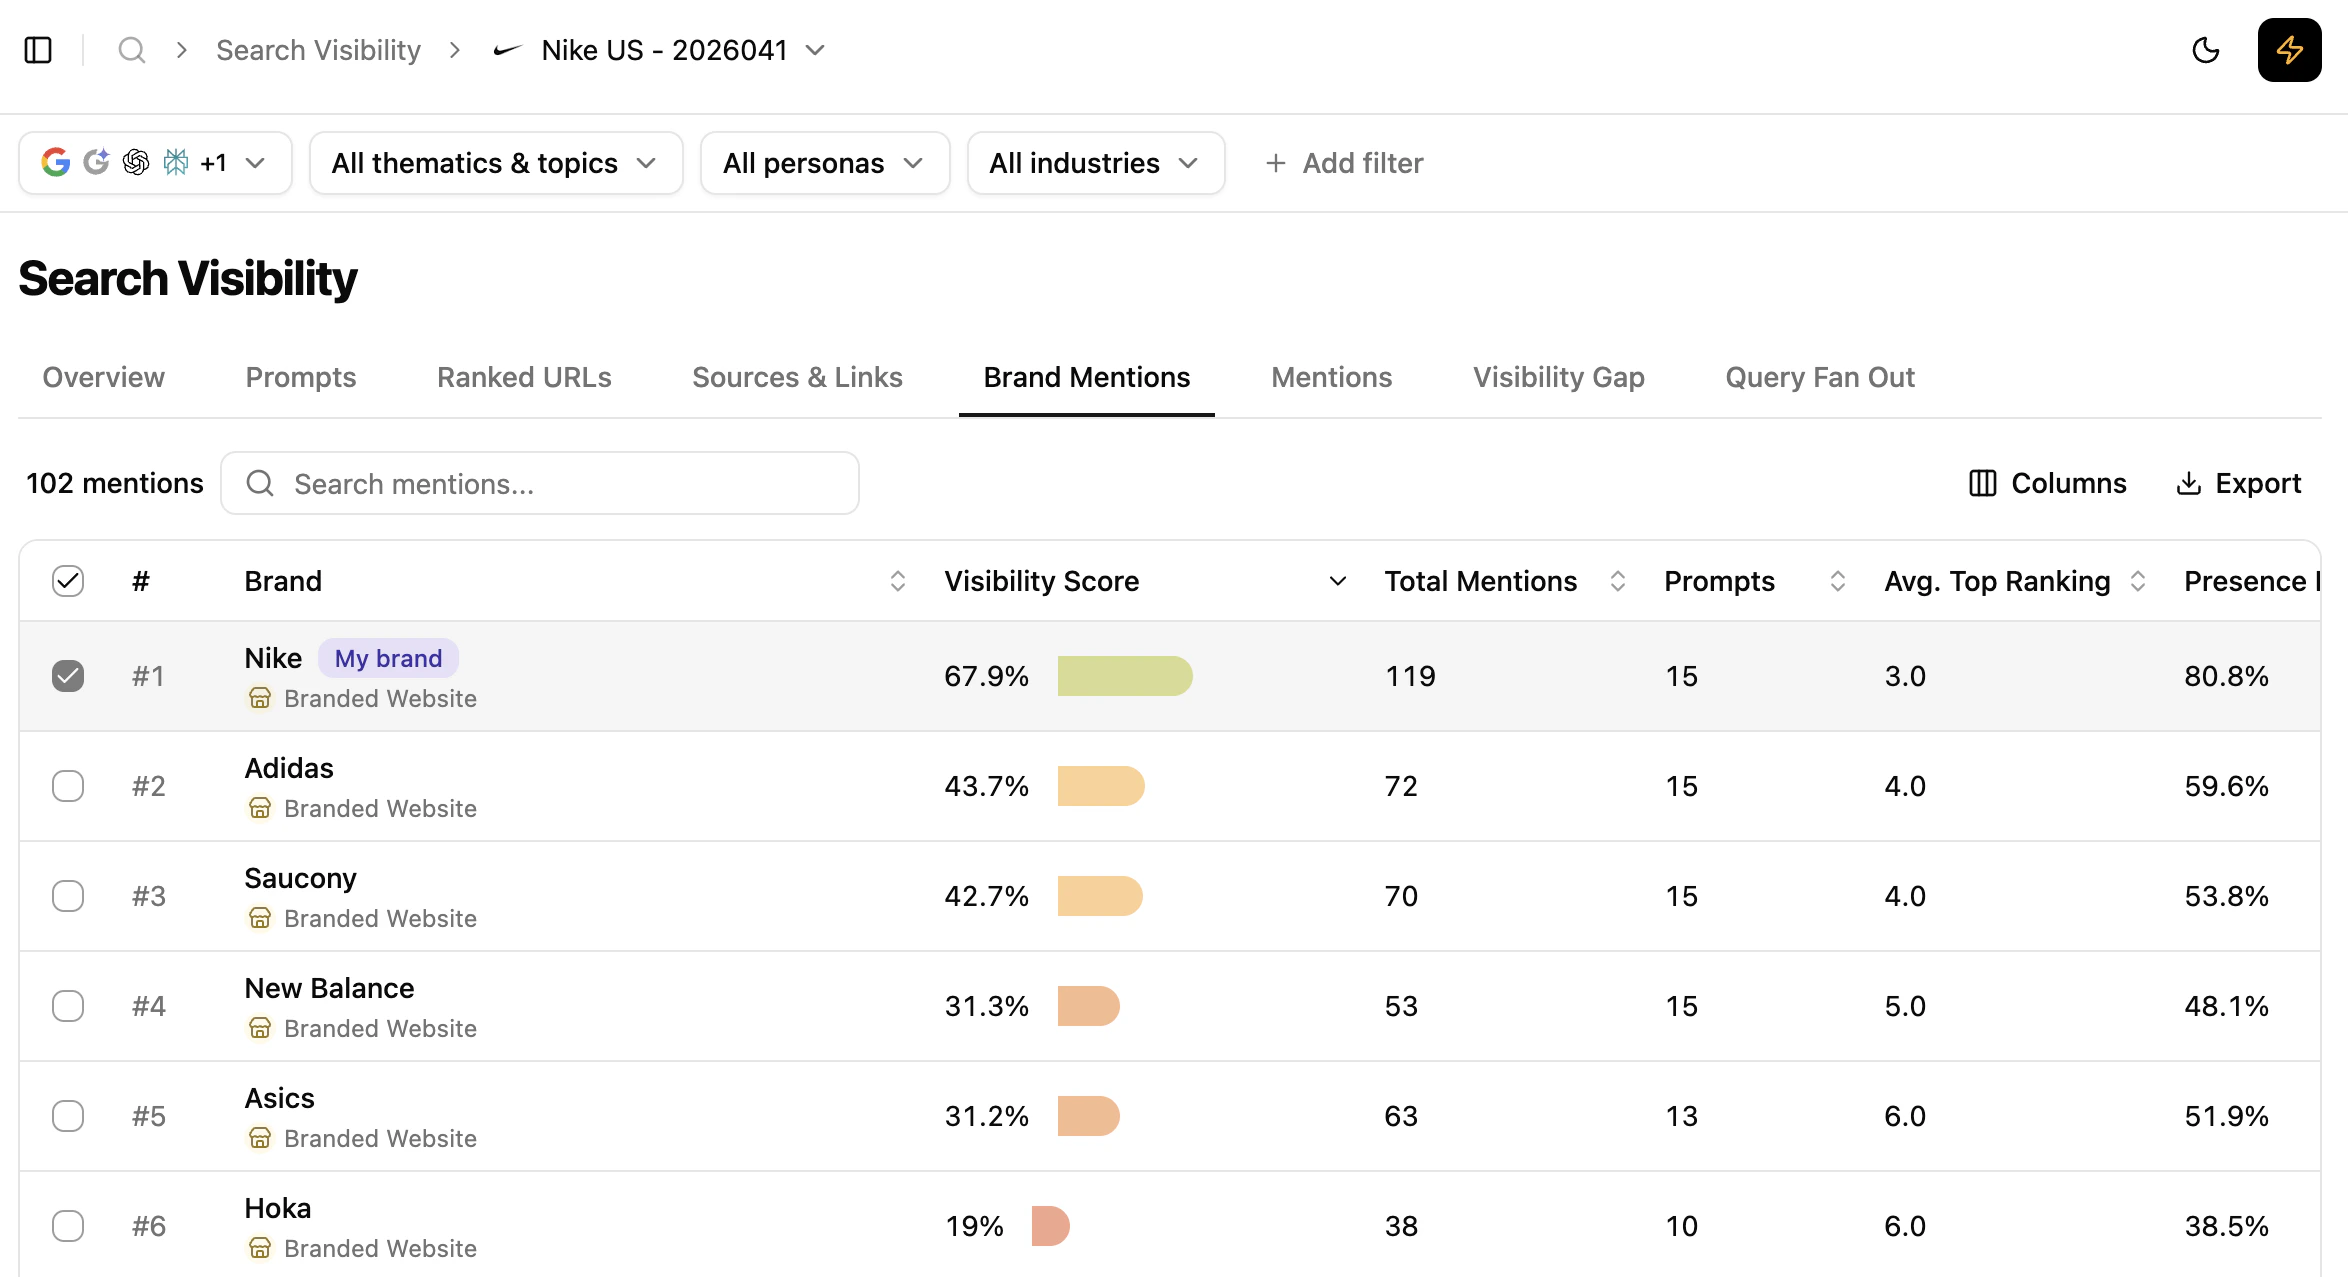Check the Asics row checkbox

[68, 1116]
